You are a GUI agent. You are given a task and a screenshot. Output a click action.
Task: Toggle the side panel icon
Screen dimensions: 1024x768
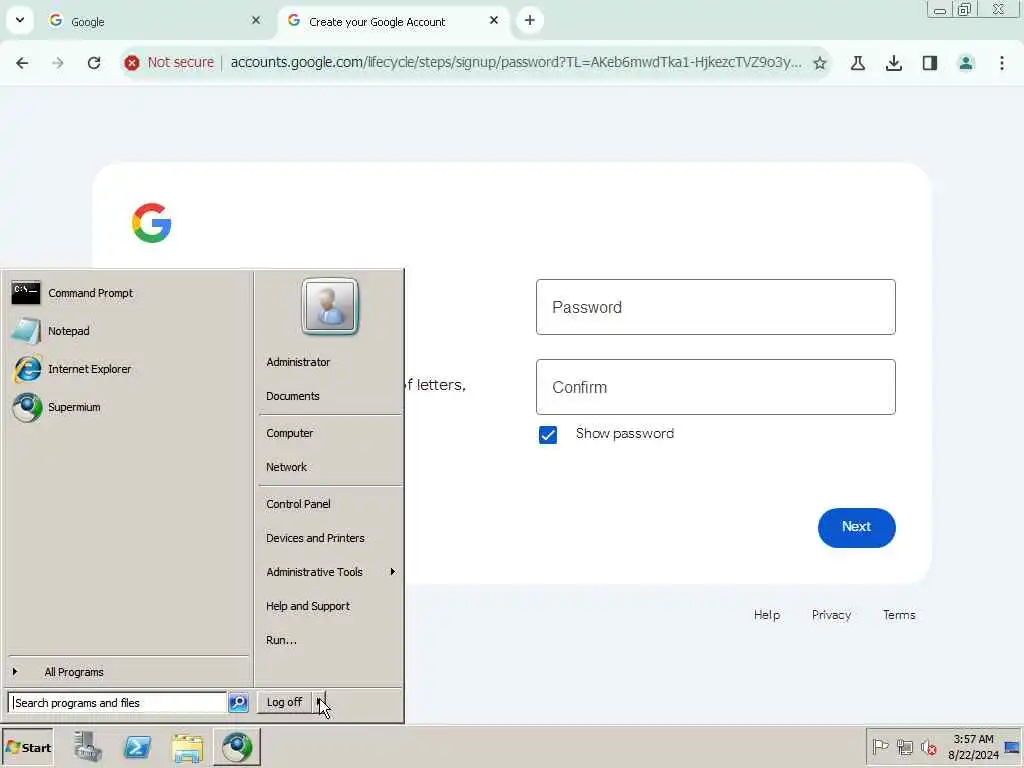(x=930, y=63)
